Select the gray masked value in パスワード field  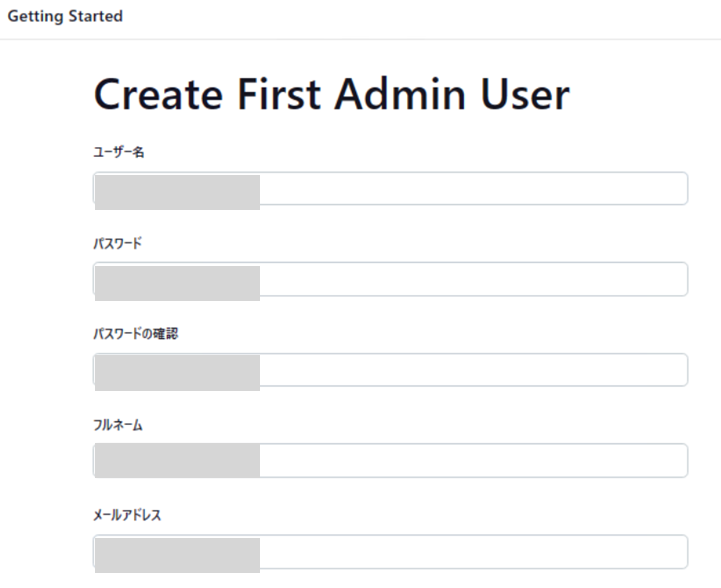(x=177, y=283)
